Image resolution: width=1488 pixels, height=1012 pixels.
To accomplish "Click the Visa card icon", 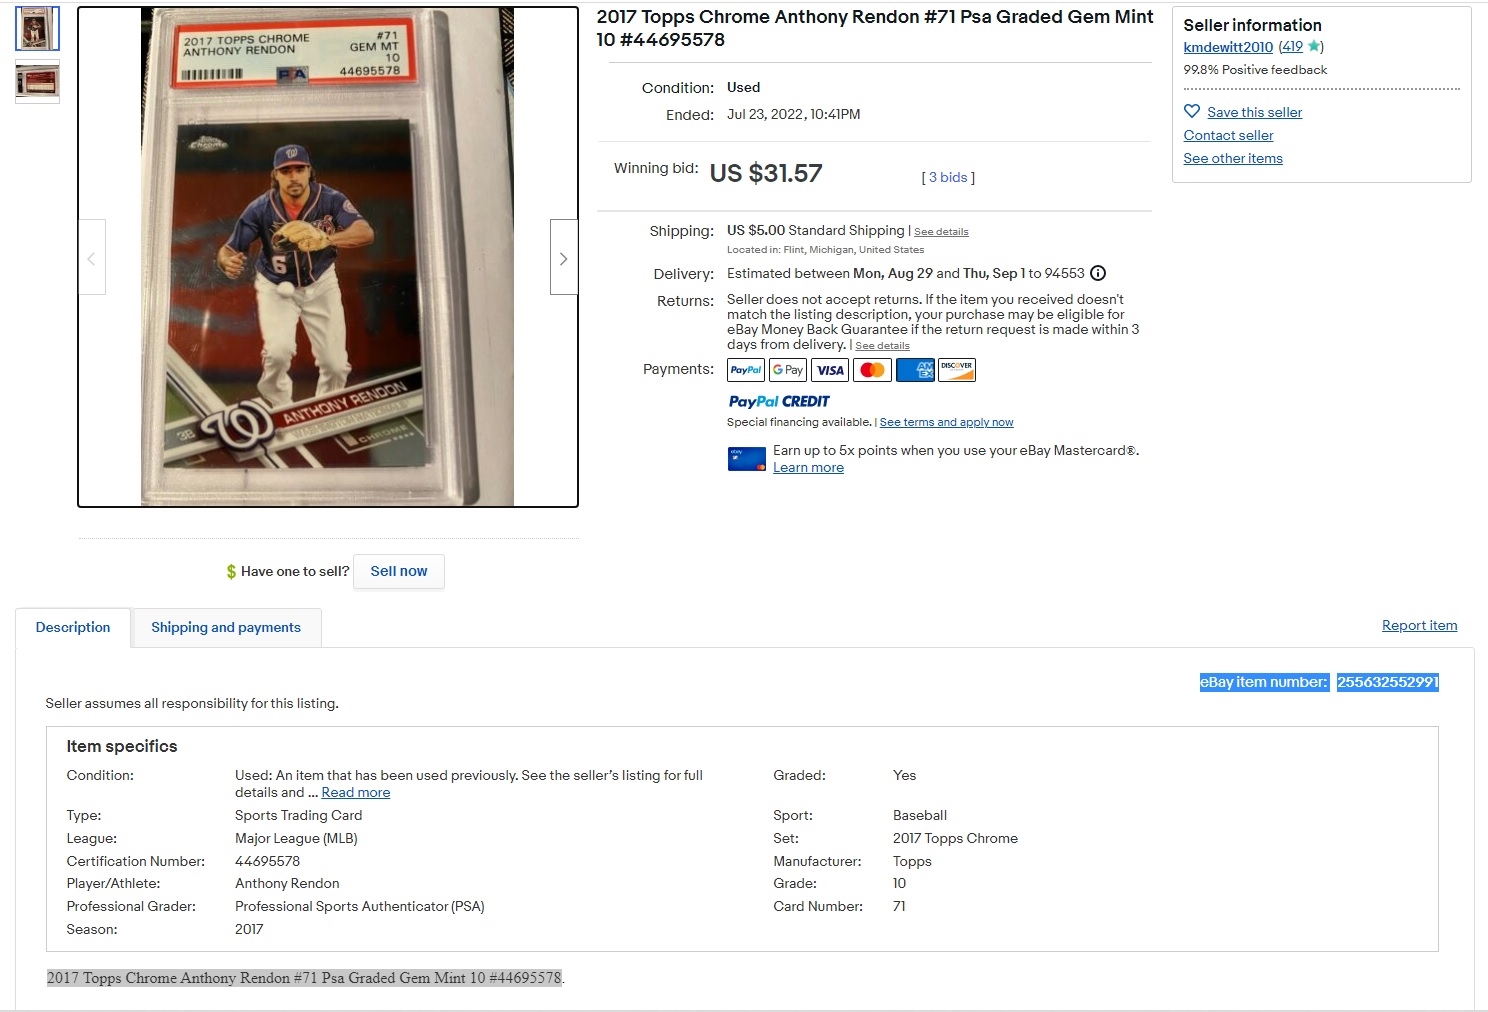I will 830,370.
